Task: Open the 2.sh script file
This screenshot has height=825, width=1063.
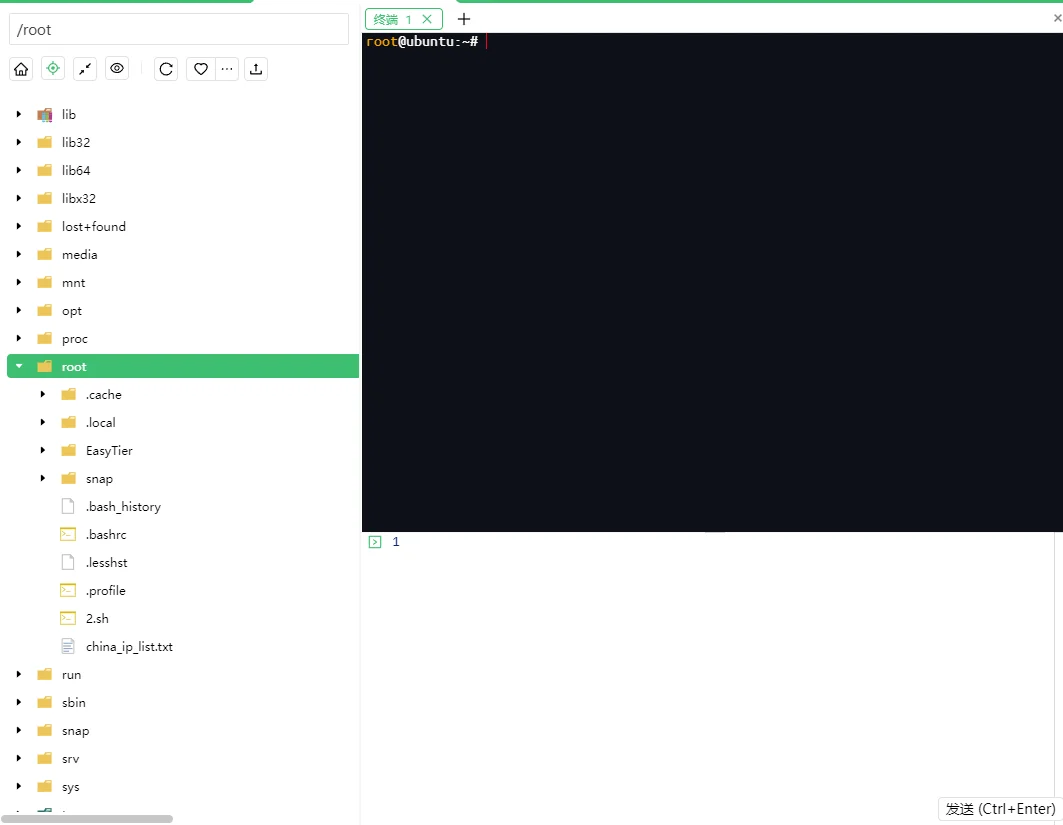Action: 97,619
